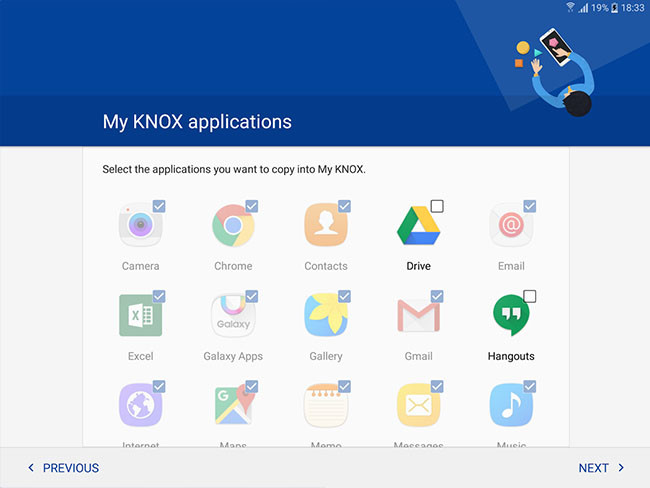Tap the Hangouts app icon

[x=511, y=315]
